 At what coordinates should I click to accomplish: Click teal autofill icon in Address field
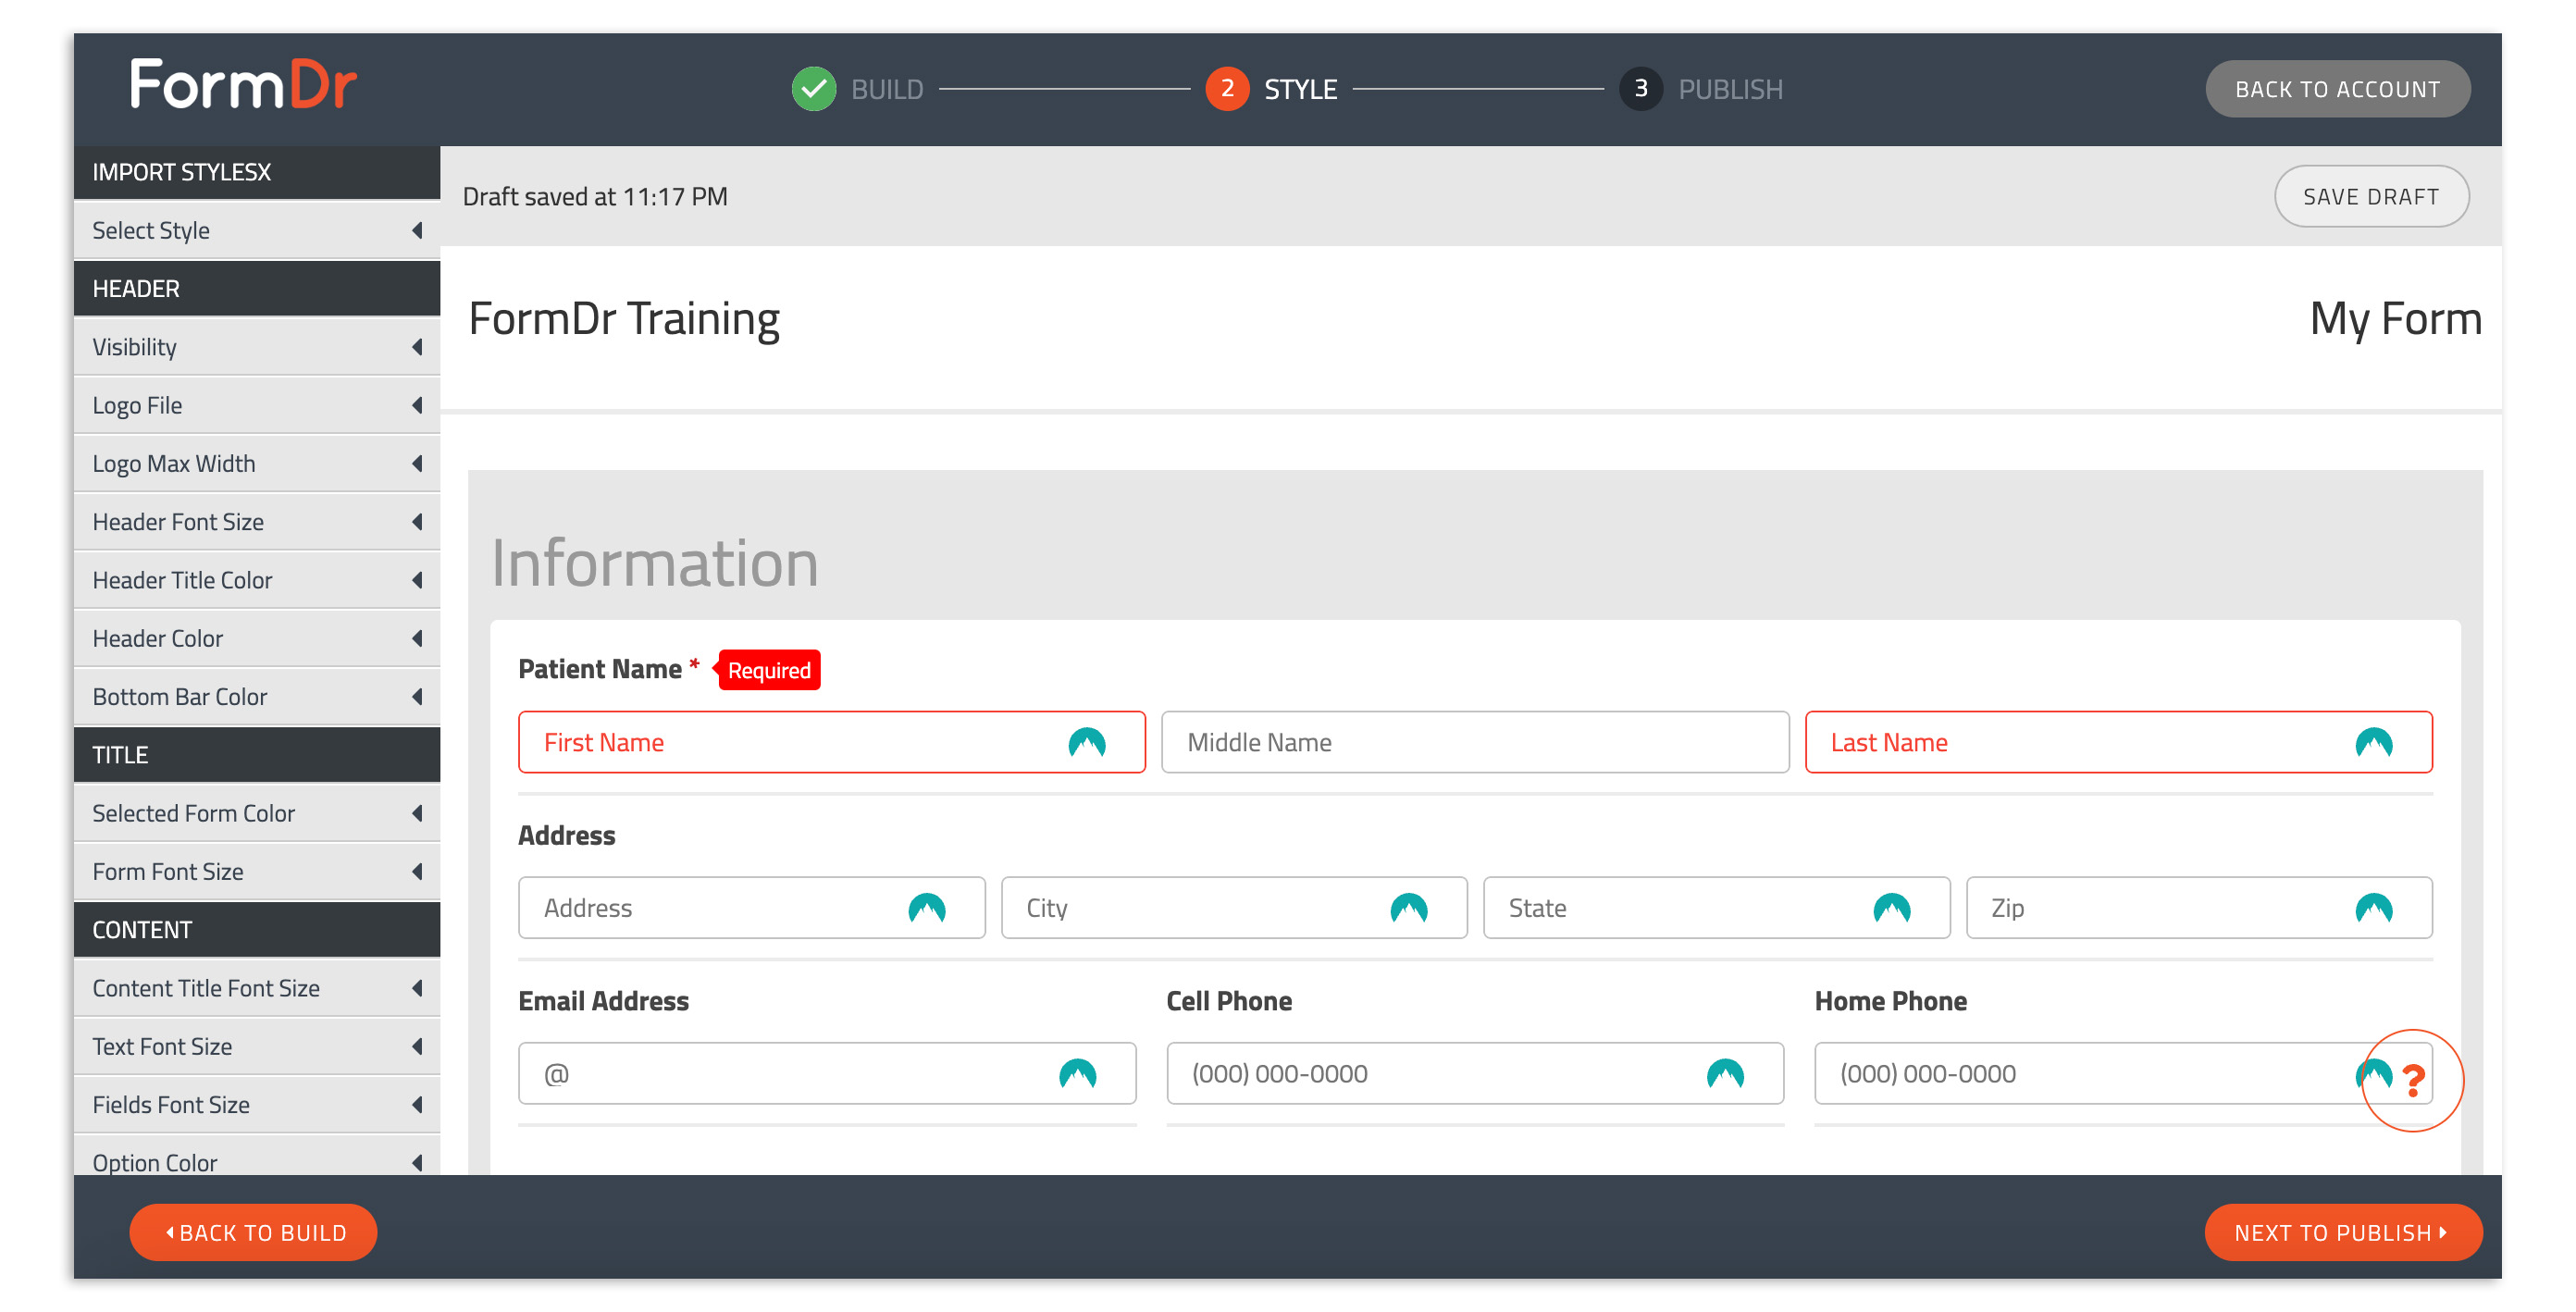pos(926,908)
